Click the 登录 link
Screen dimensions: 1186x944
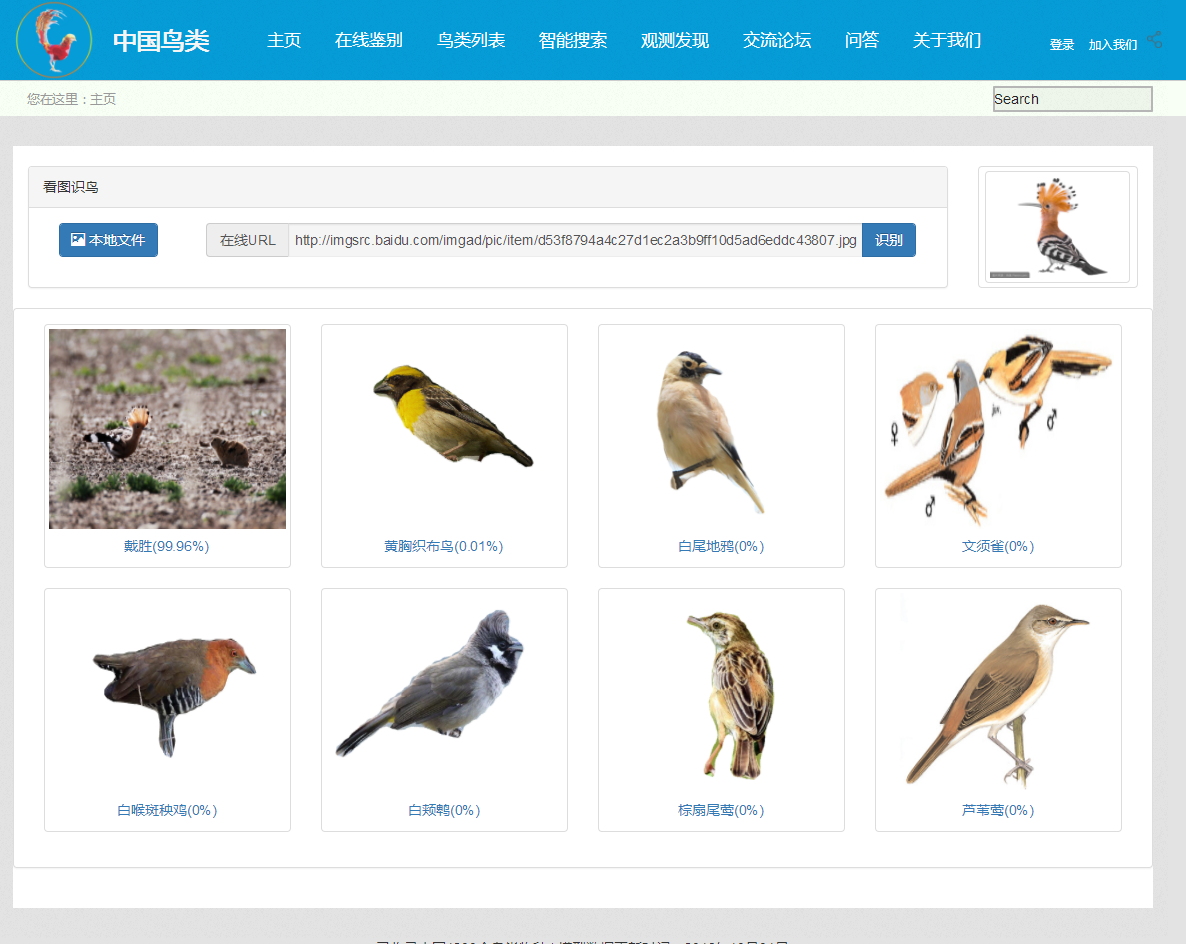click(1062, 45)
